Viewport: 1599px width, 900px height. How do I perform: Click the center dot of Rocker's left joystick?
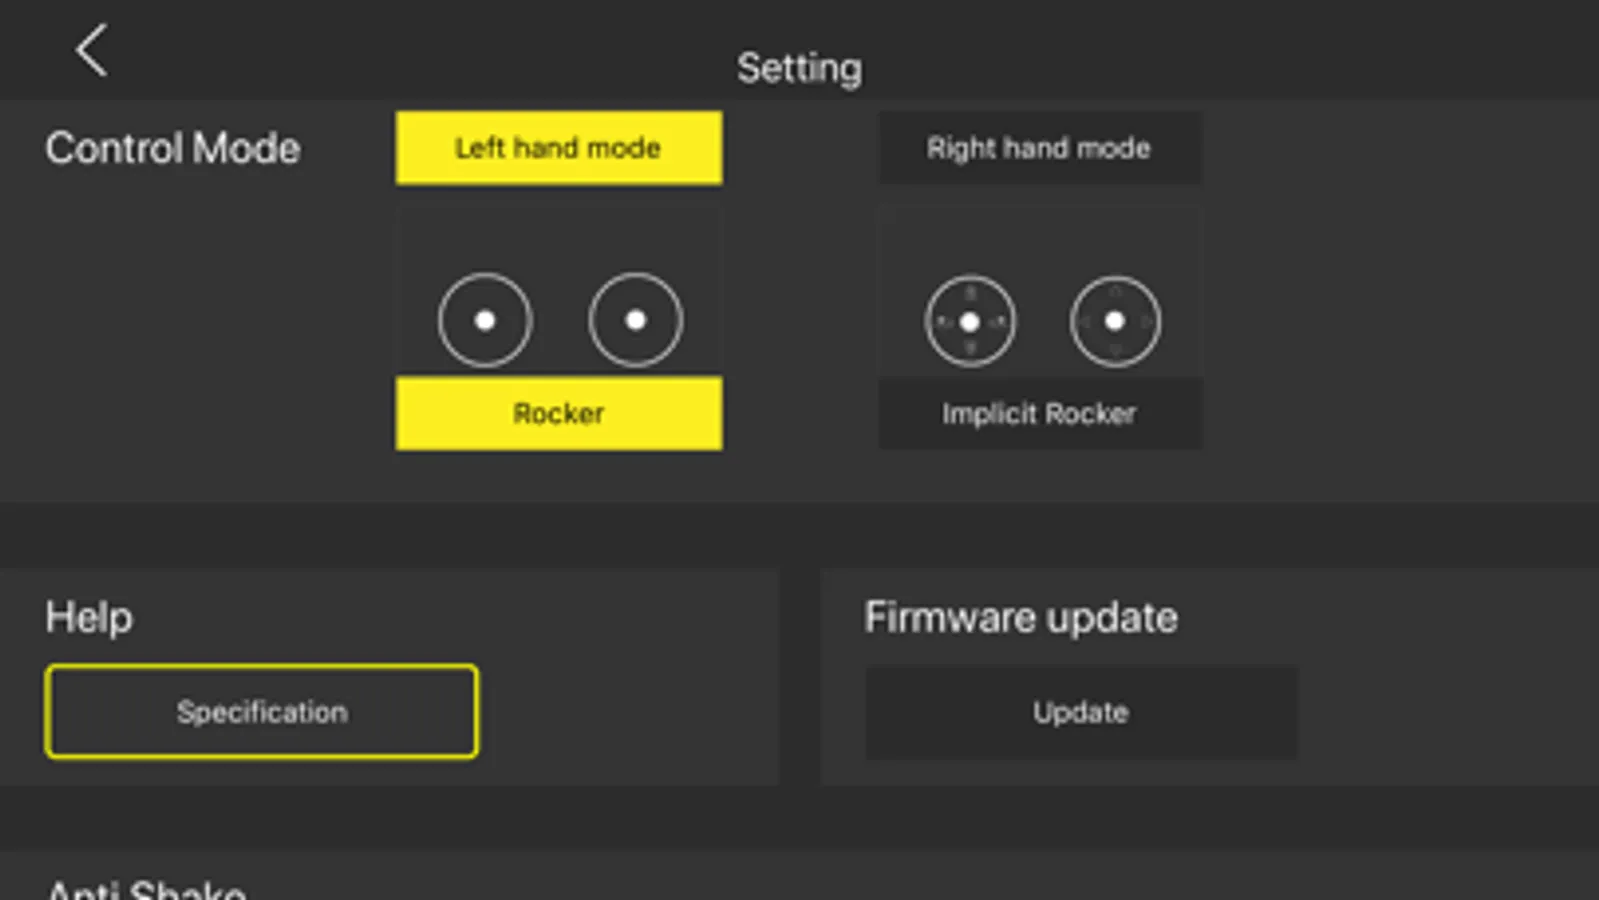coord(485,320)
